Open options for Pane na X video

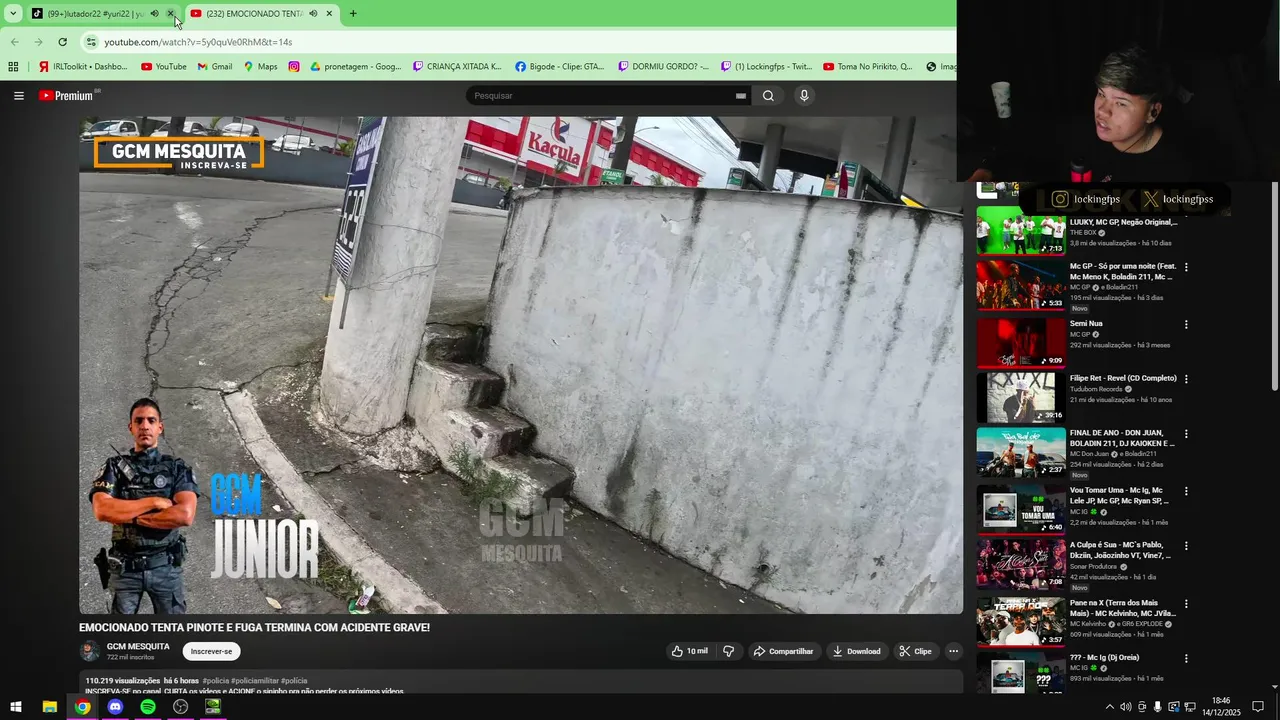pyautogui.click(x=1186, y=604)
